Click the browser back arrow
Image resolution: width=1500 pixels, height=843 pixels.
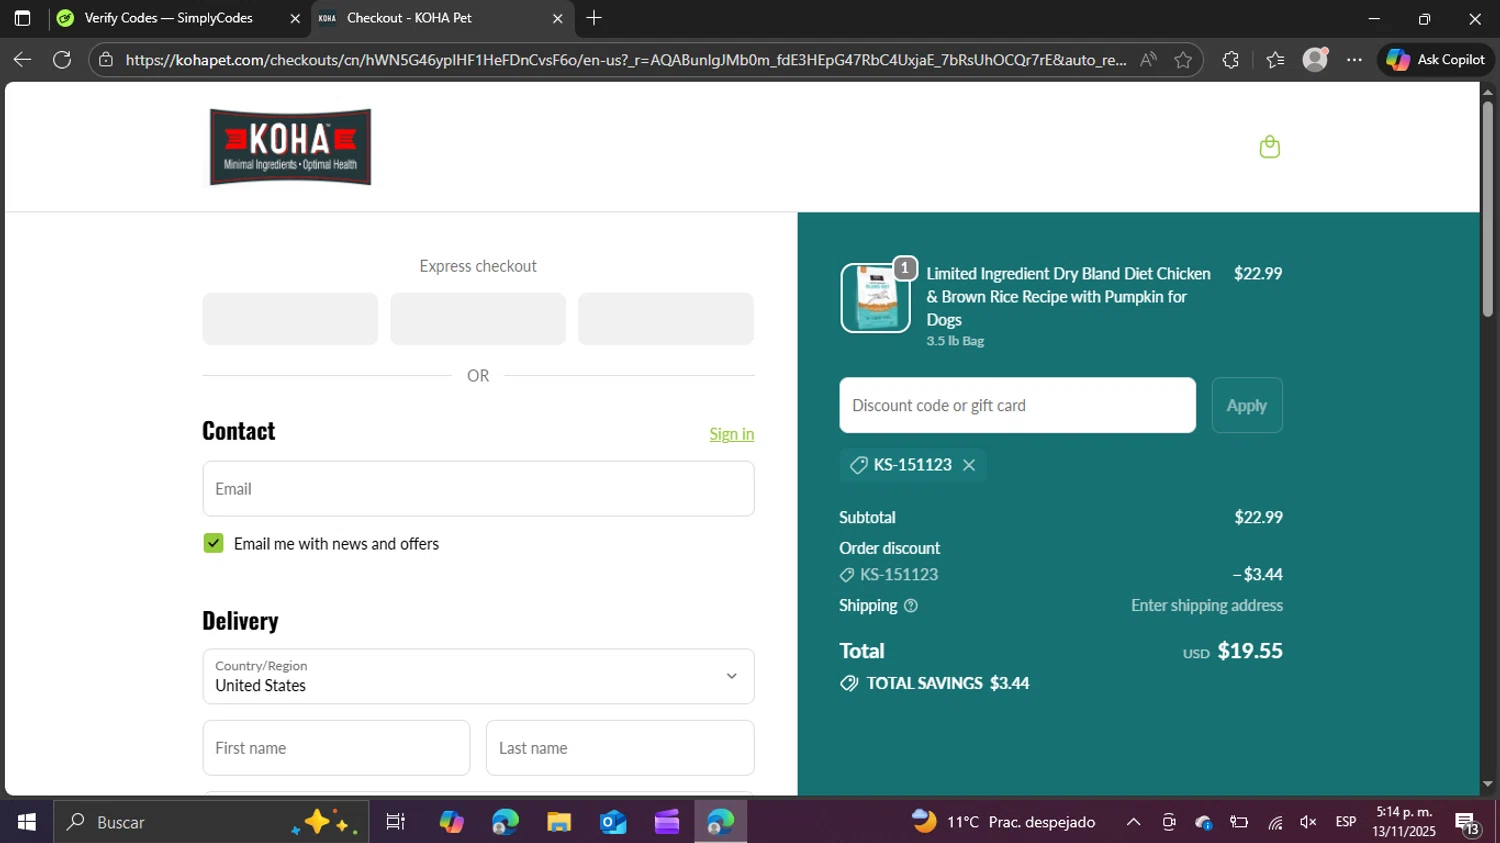click(x=22, y=60)
